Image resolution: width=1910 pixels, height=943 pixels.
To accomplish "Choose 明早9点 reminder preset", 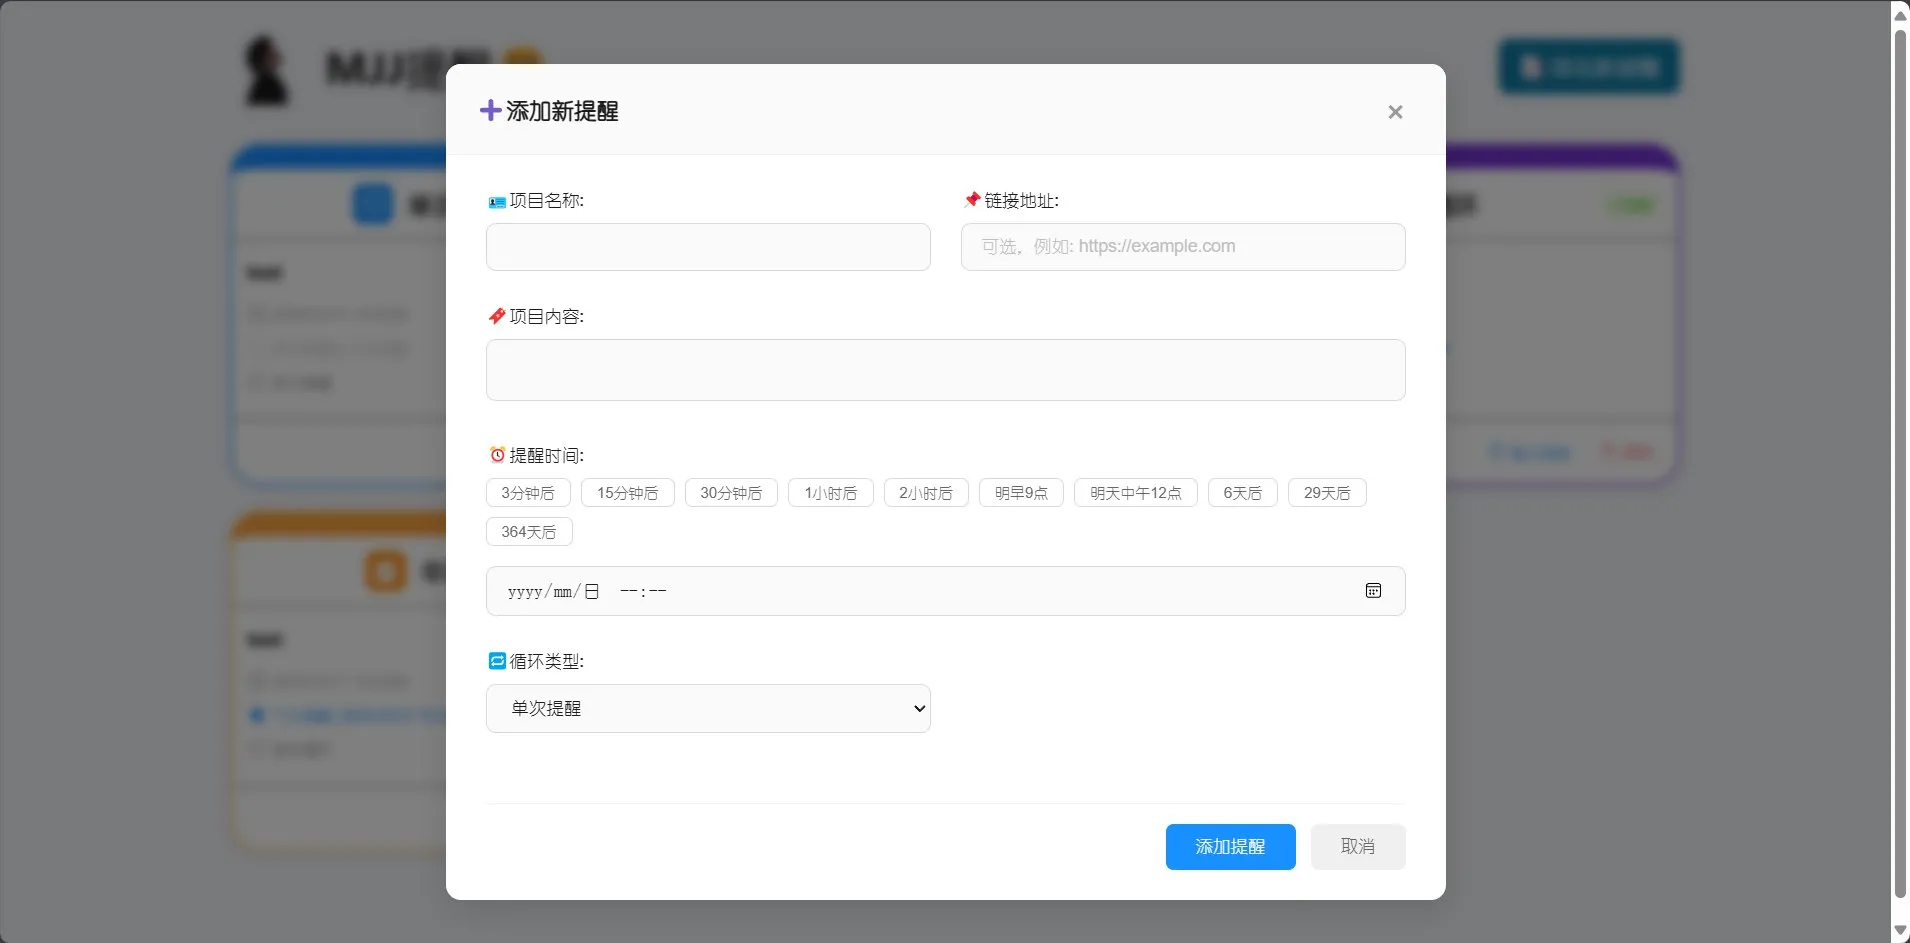I will click(1021, 493).
